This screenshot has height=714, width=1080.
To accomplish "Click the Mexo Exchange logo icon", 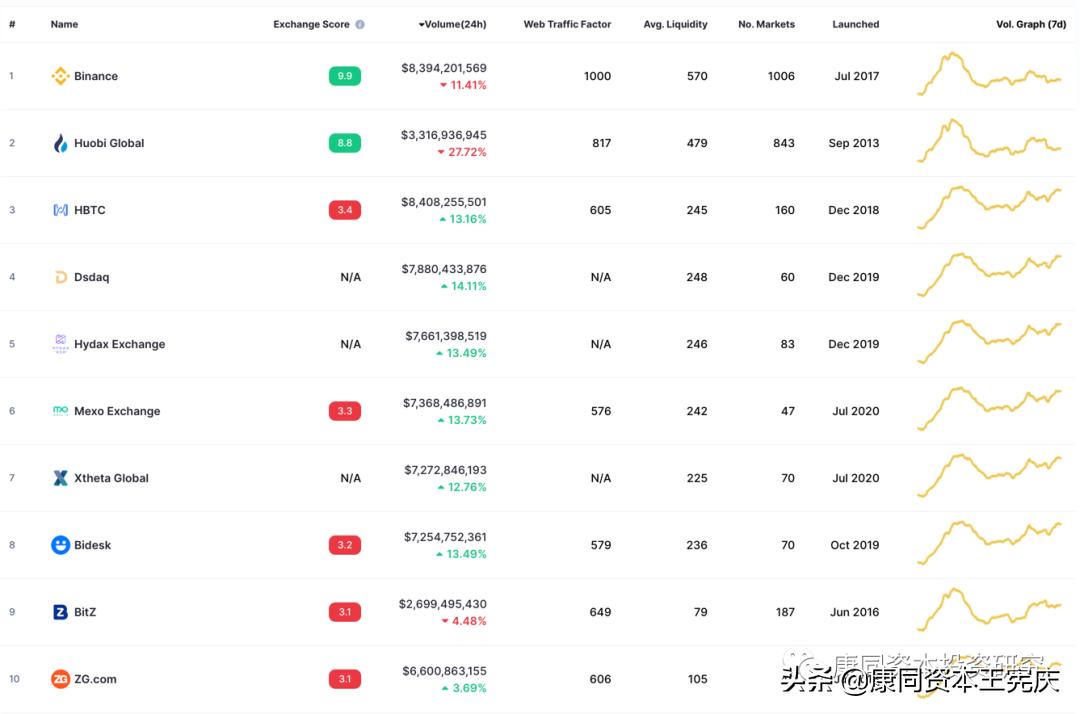I will tap(60, 411).
